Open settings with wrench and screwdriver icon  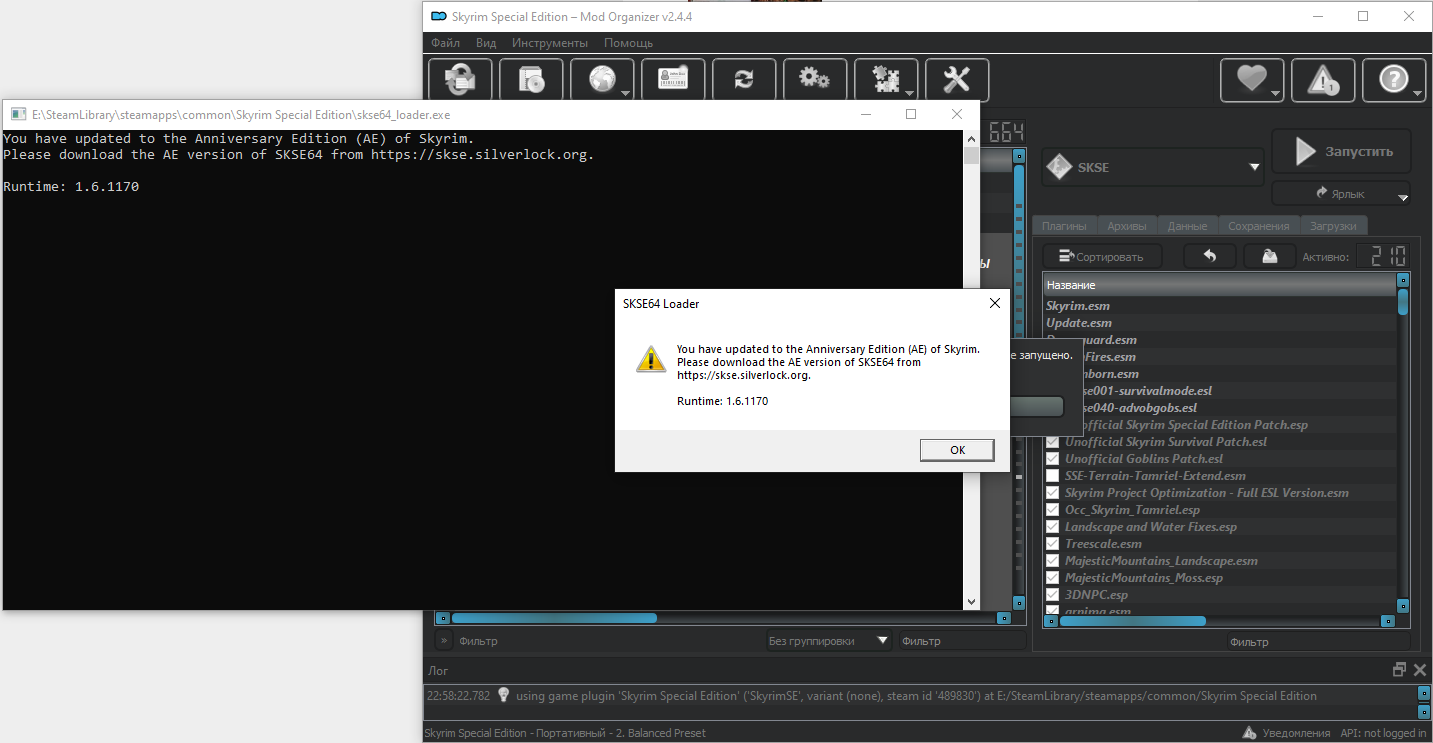[x=957, y=80]
